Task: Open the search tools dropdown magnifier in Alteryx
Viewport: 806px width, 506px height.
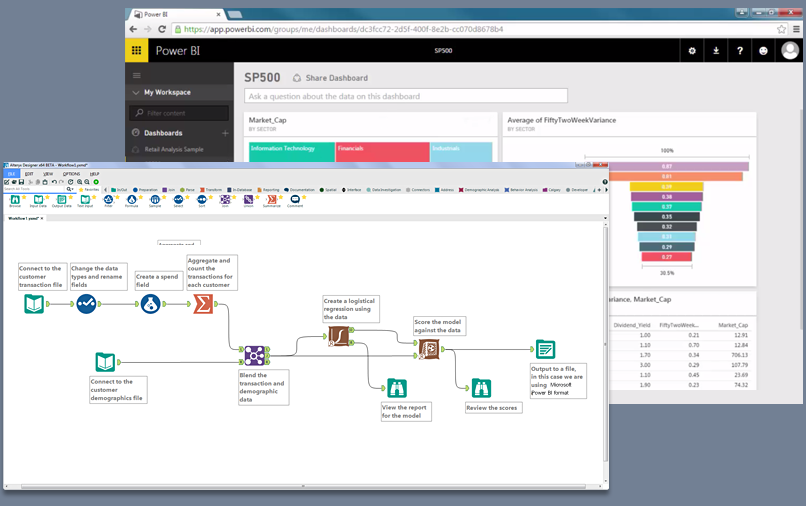Action: 70,189
